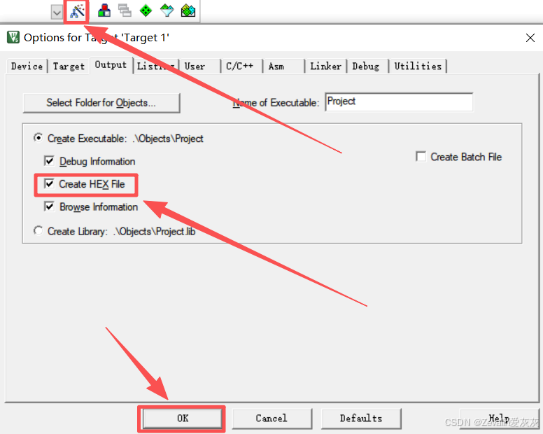The image size is (543, 434).
Task: Click the Select Software Packs icon
Action: (167, 11)
